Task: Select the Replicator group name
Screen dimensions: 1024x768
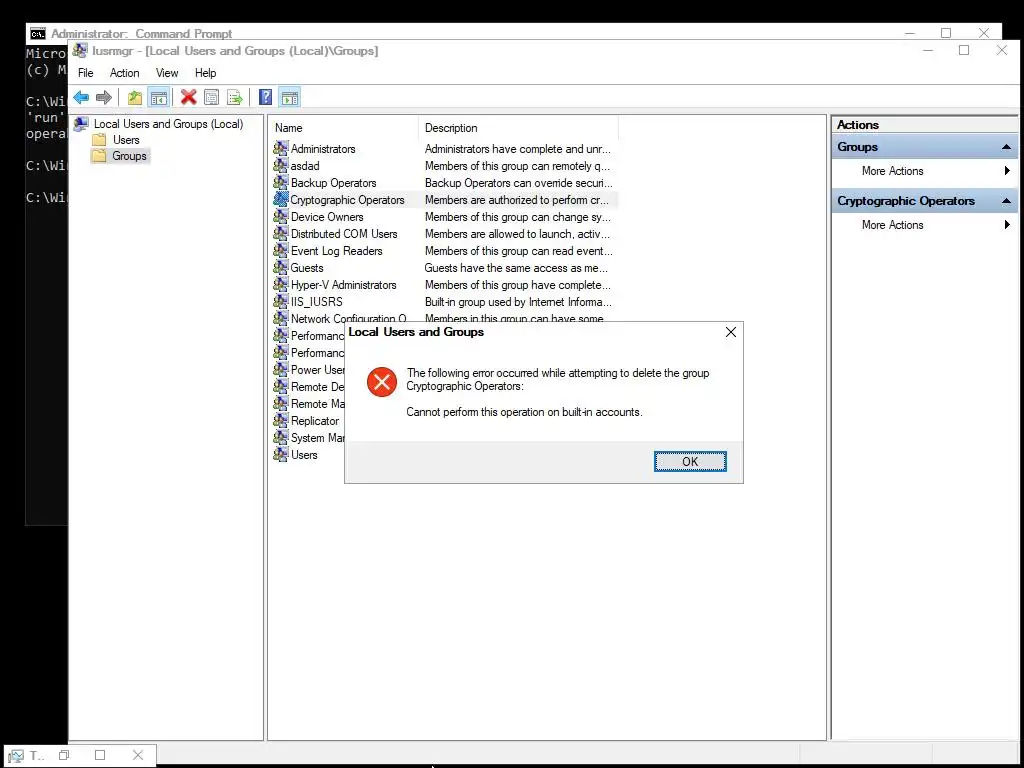Action: (x=315, y=421)
